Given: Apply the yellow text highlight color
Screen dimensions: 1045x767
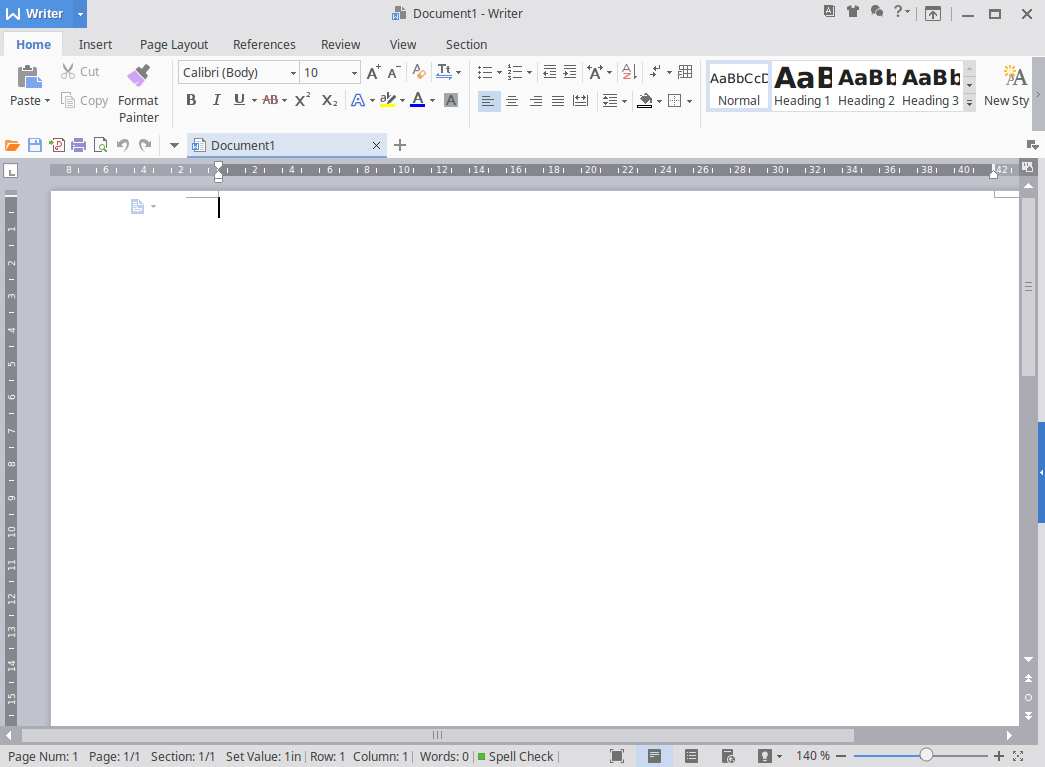Looking at the screenshot, I should [388, 100].
